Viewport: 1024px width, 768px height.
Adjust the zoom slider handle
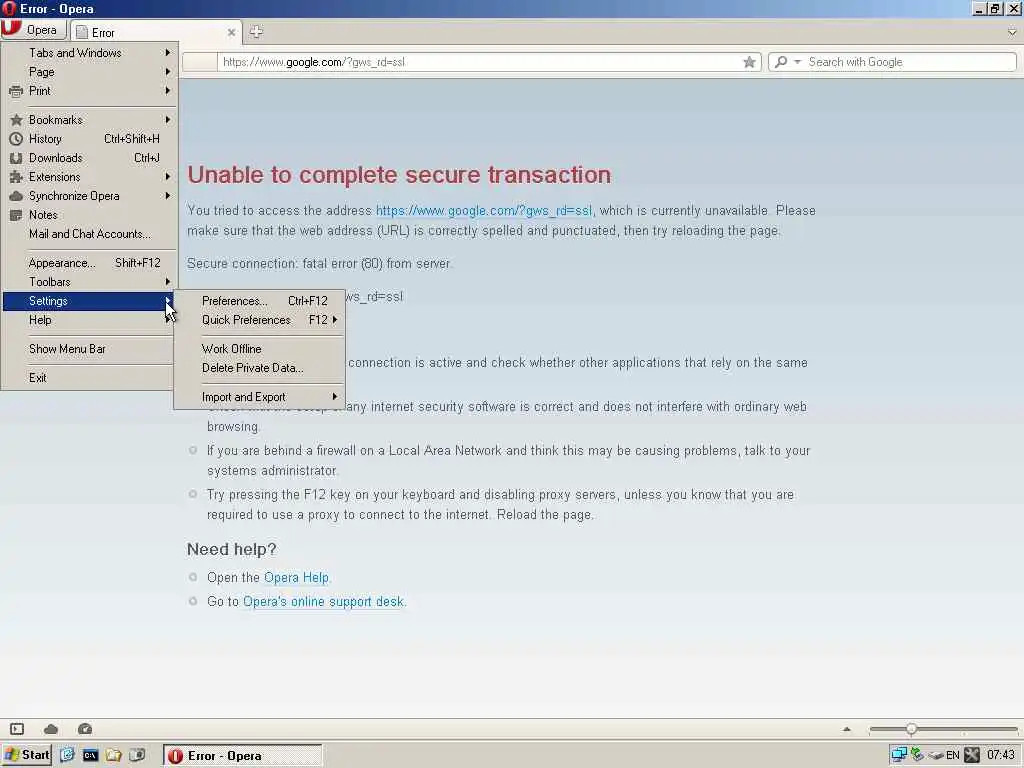911,729
